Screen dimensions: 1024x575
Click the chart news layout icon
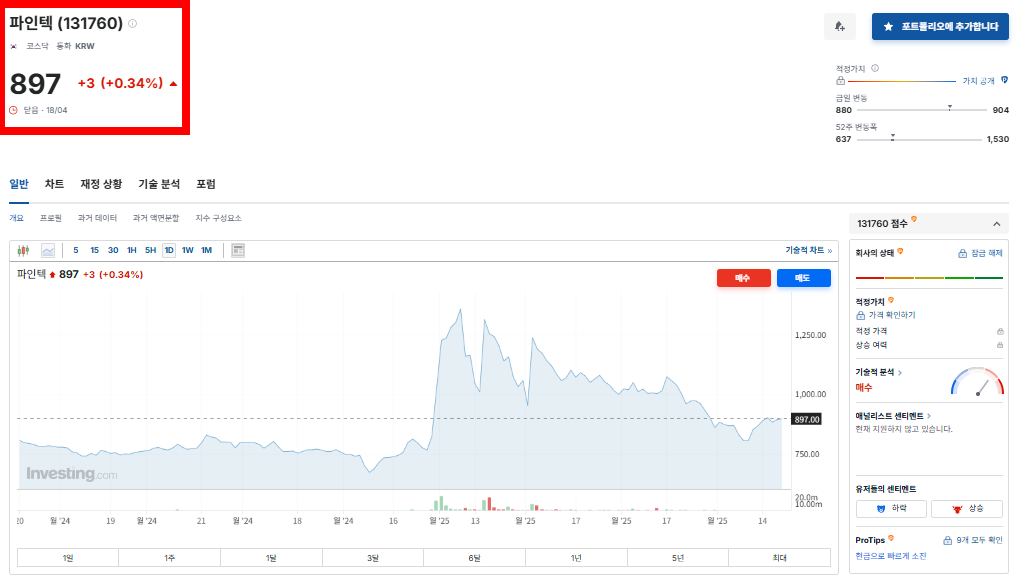point(238,250)
